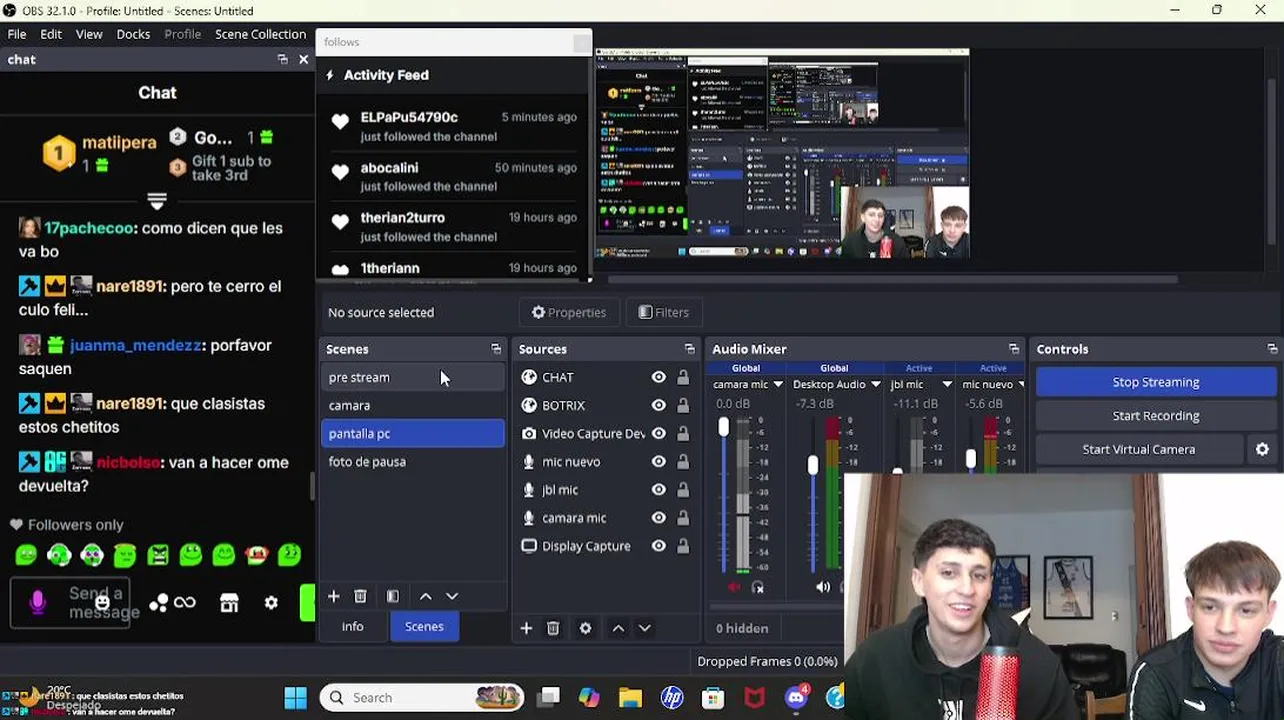Move selected source down
The height and width of the screenshot is (720, 1284).
(x=644, y=628)
